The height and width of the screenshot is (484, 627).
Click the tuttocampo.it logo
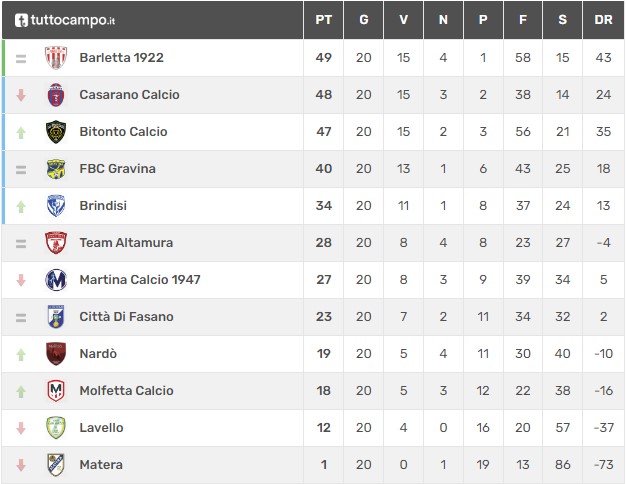65,20
